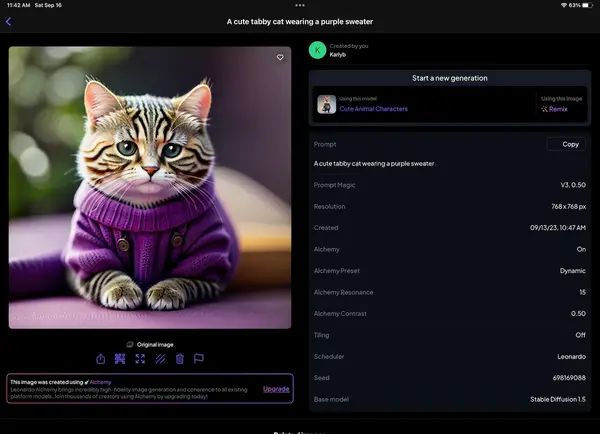Tap the share icon below the image
The height and width of the screenshot is (434, 600).
[x=100, y=359]
